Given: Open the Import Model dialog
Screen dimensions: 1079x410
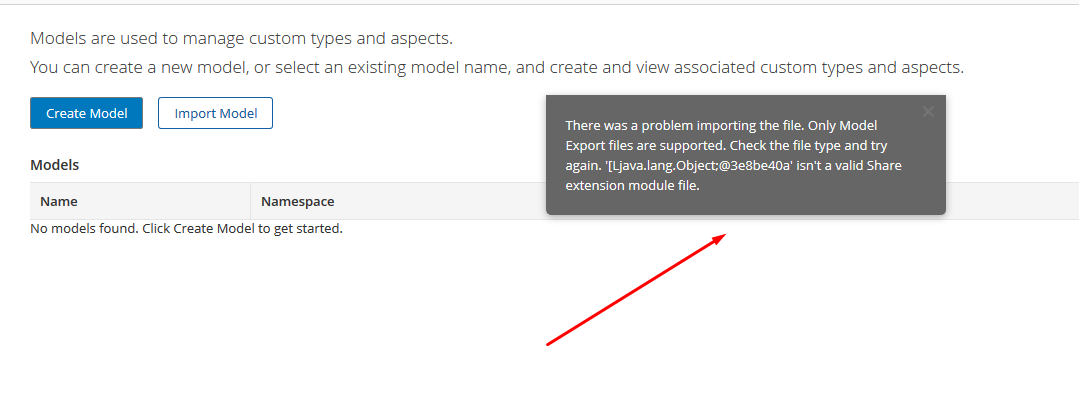Looking at the screenshot, I should click(x=215, y=113).
